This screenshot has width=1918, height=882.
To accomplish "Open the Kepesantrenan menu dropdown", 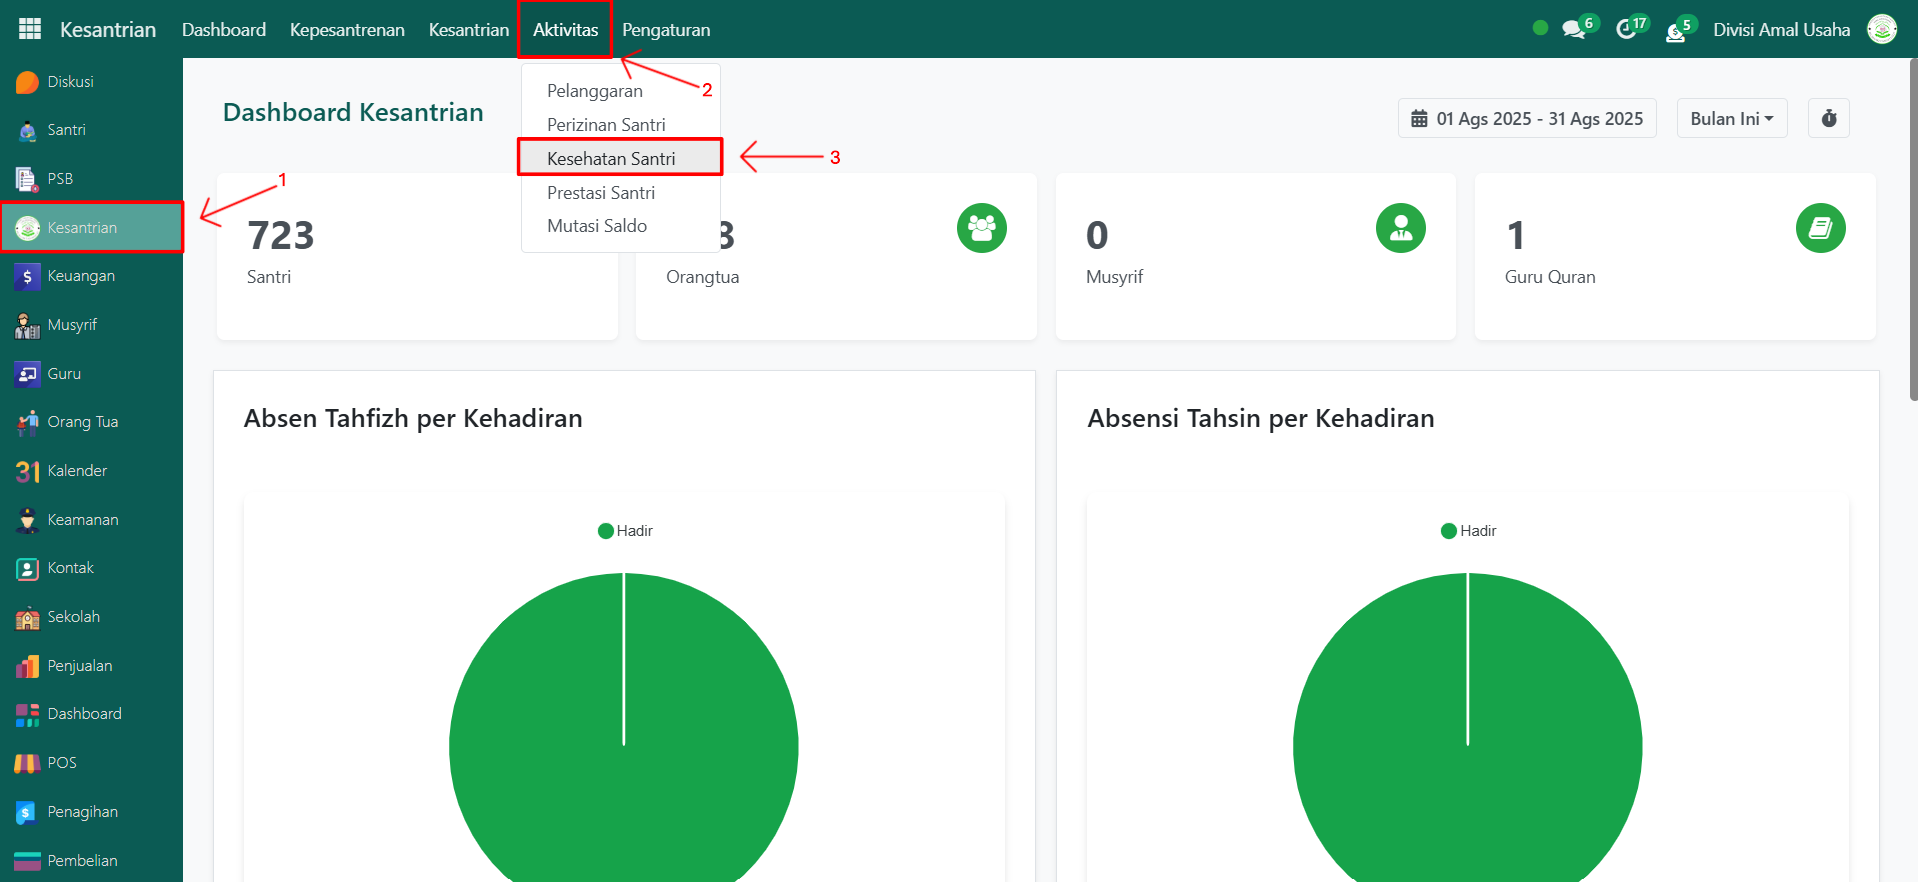I will (347, 30).
